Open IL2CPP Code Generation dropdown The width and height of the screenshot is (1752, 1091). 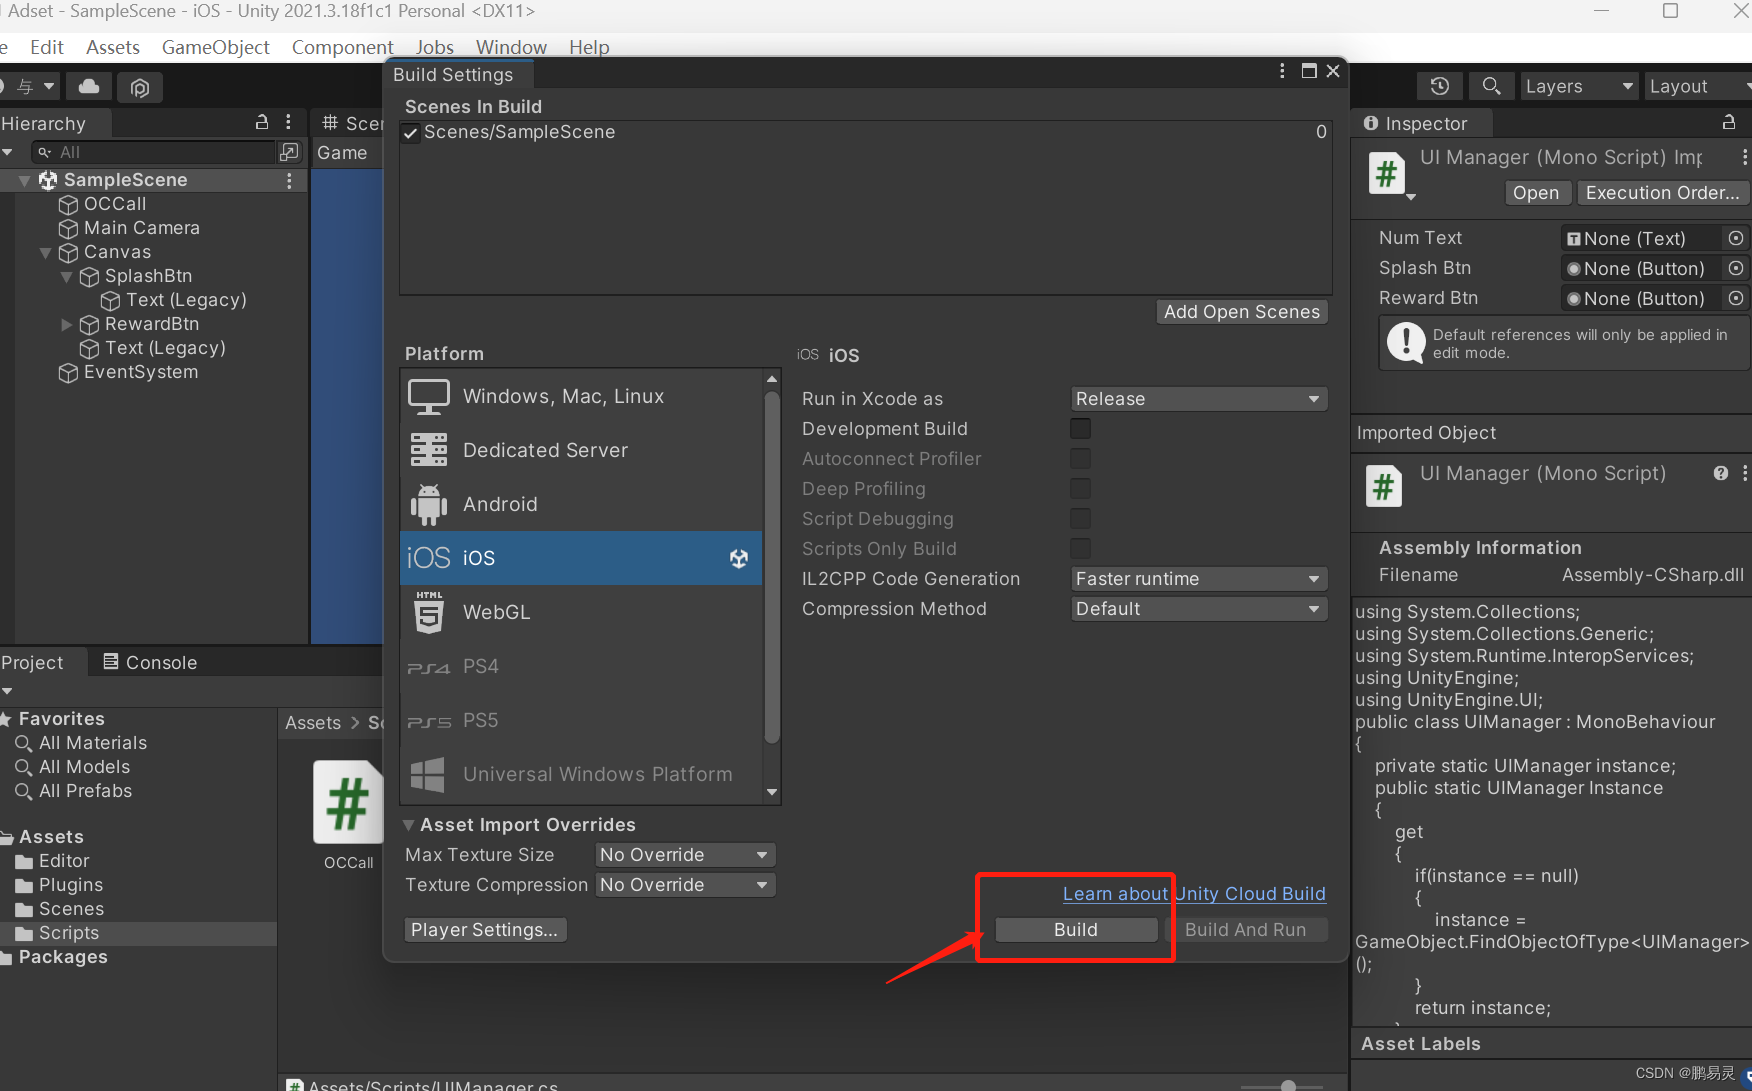click(1199, 579)
